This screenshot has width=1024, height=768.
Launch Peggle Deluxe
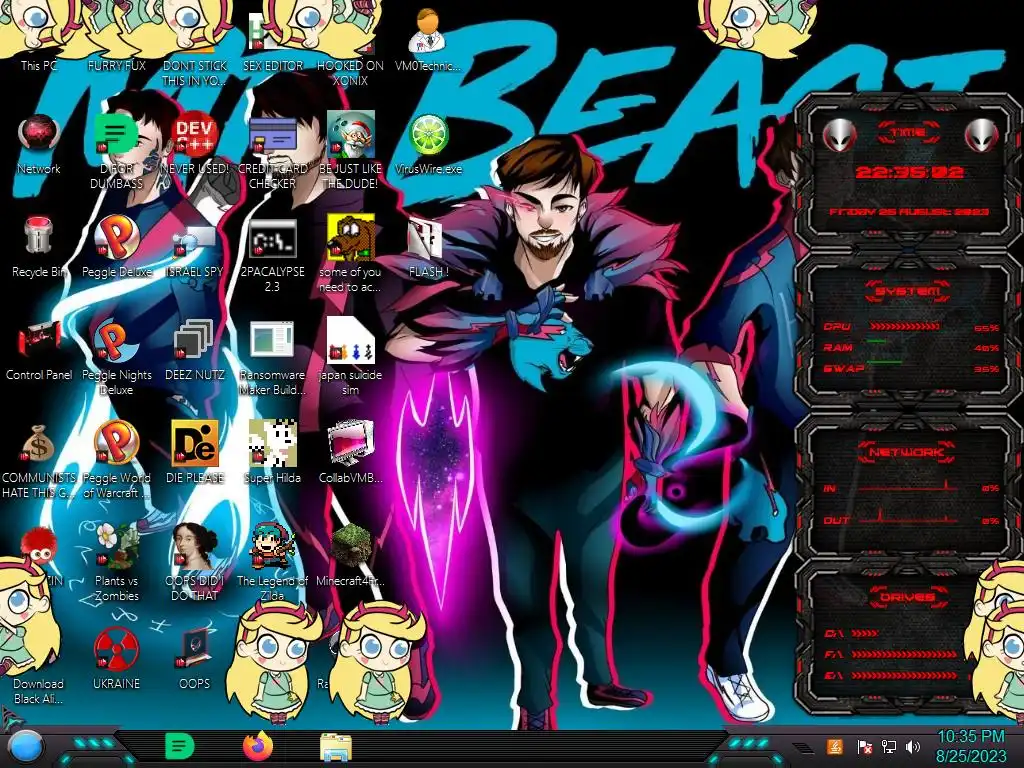(117, 247)
